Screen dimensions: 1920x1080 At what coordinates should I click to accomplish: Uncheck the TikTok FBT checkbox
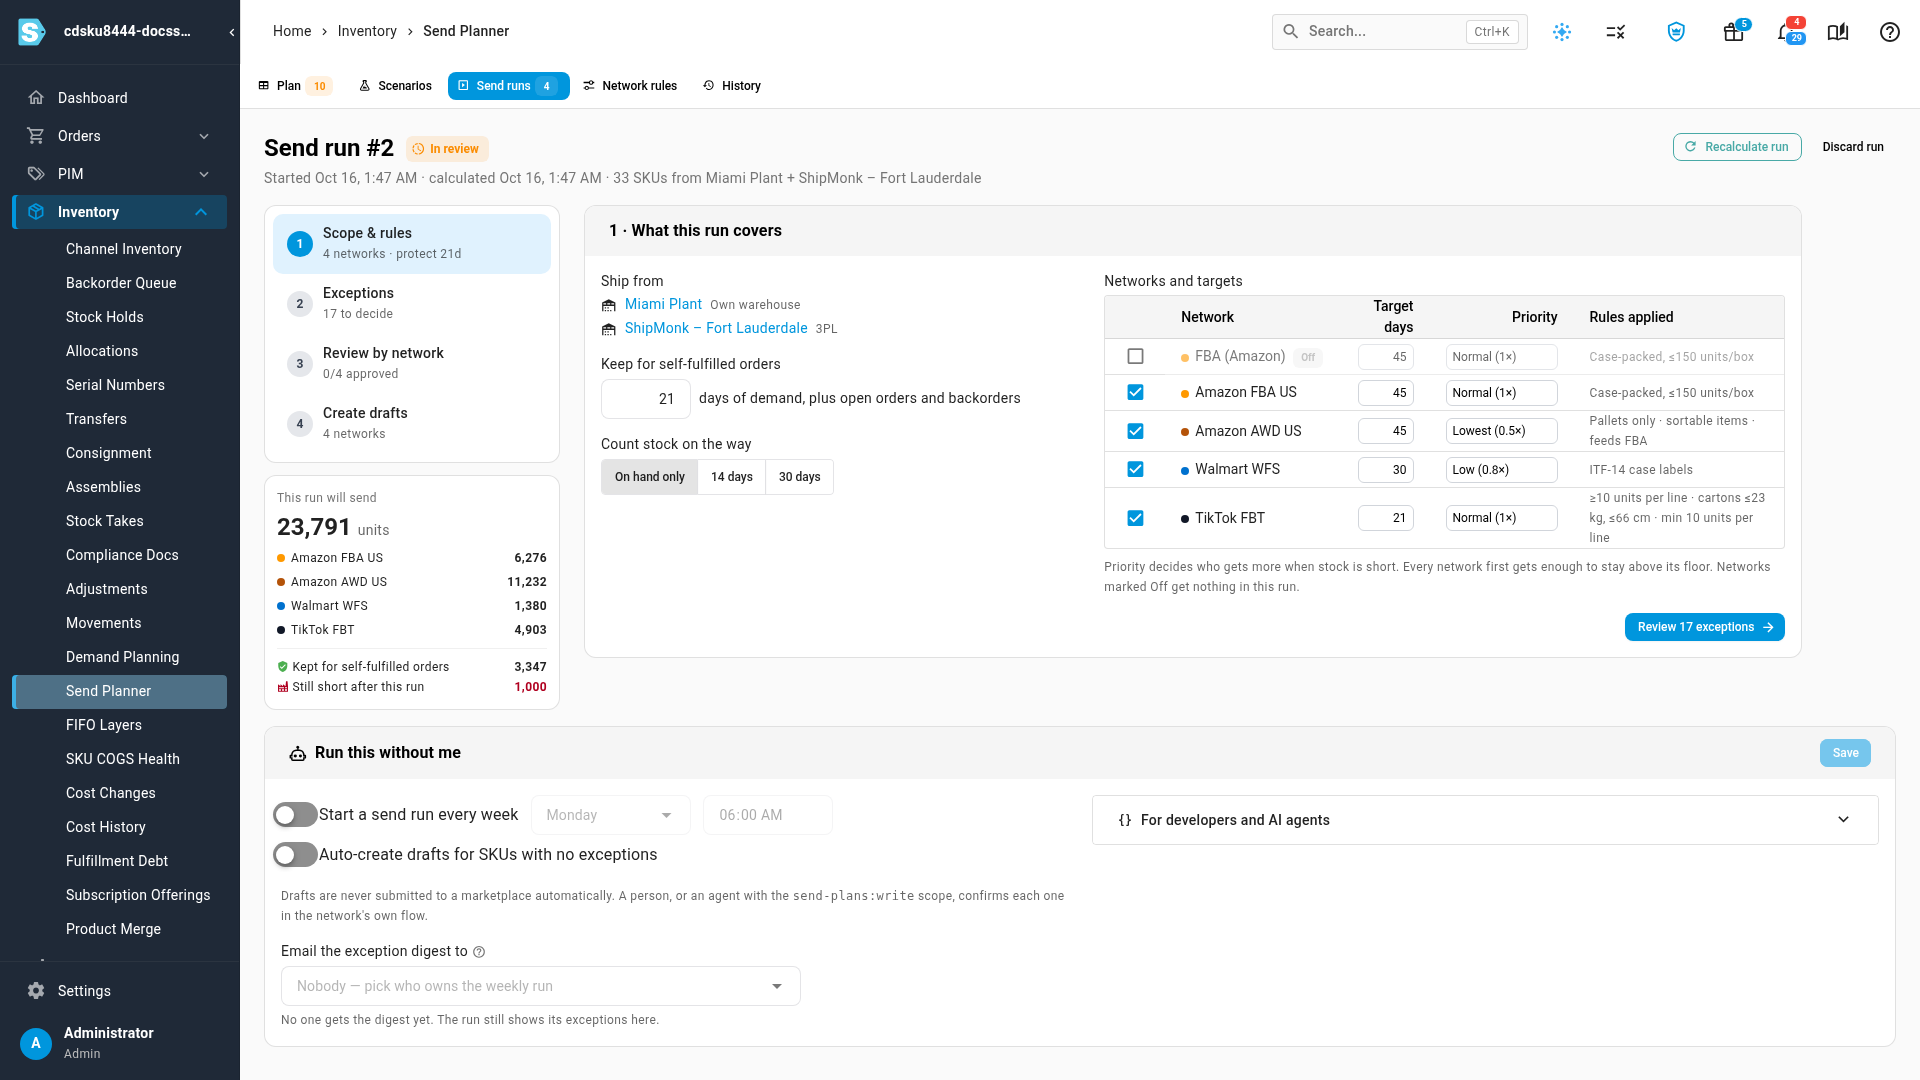coord(1135,518)
